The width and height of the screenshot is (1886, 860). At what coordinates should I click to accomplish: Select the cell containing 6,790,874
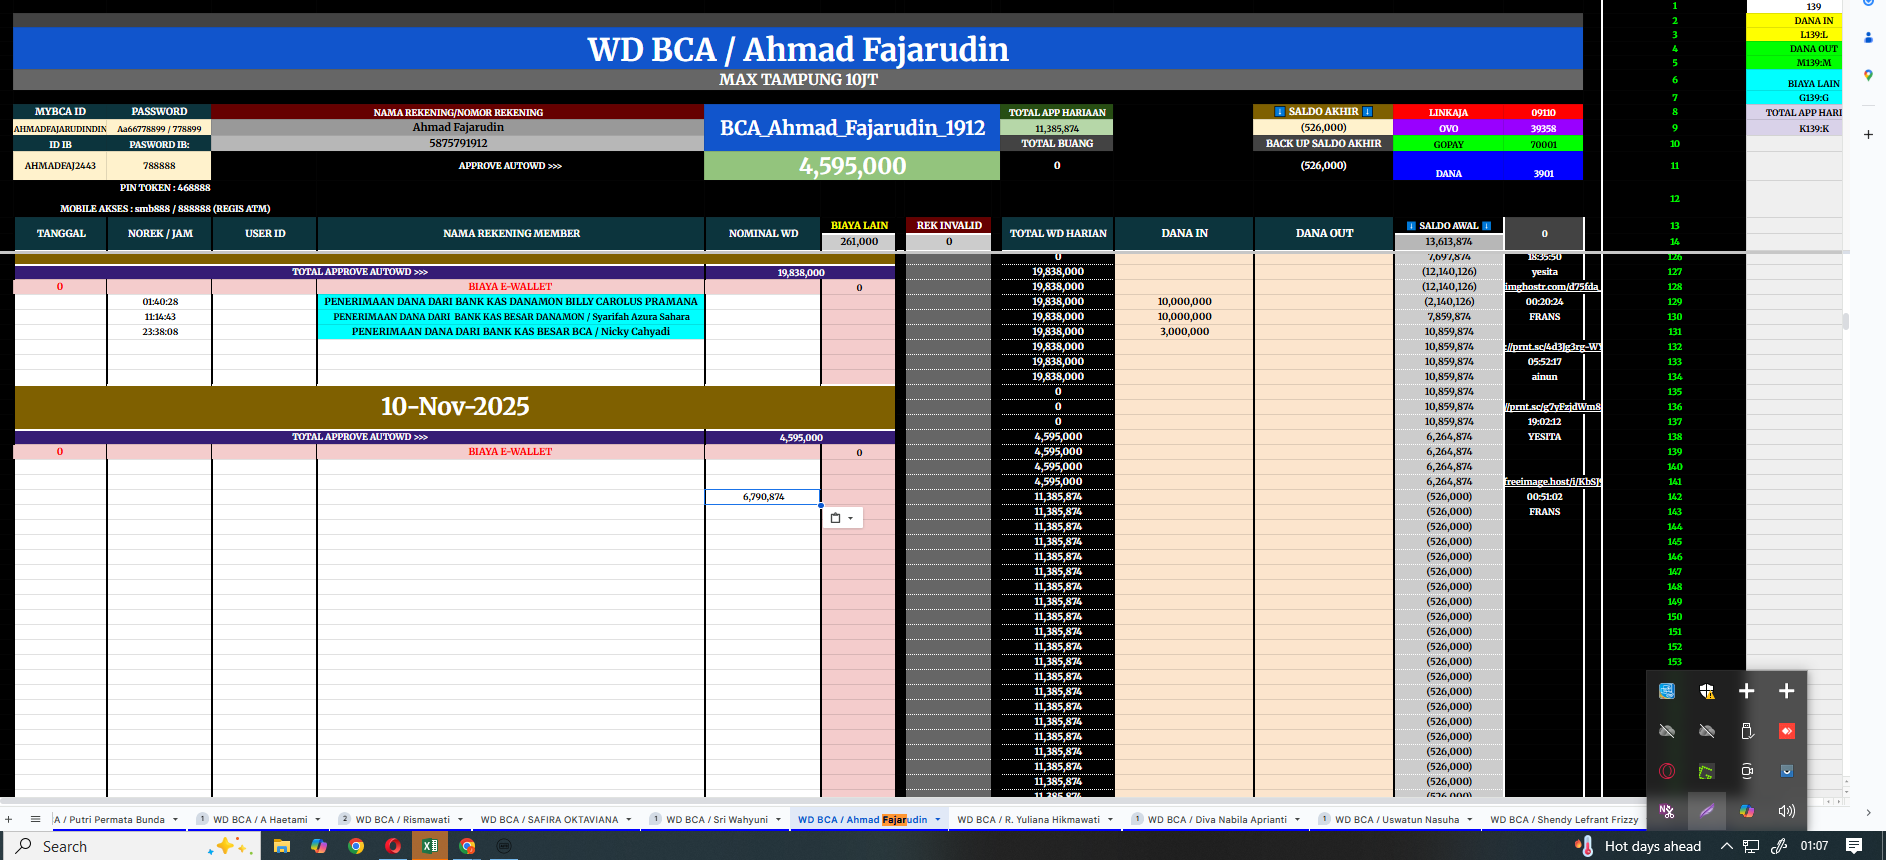[763, 497]
